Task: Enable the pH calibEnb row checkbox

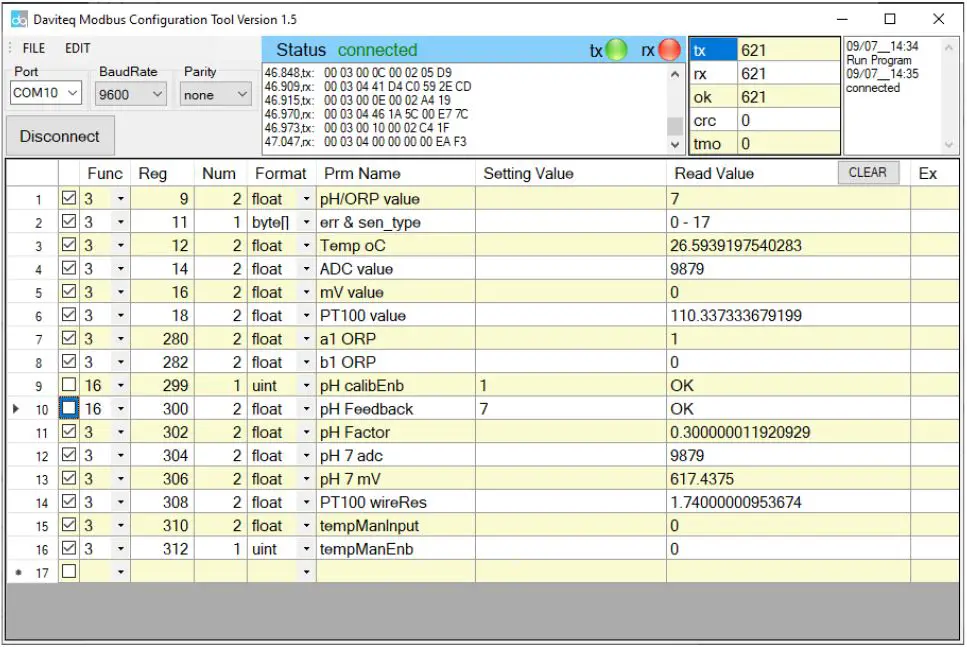Action: pos(69,385)
